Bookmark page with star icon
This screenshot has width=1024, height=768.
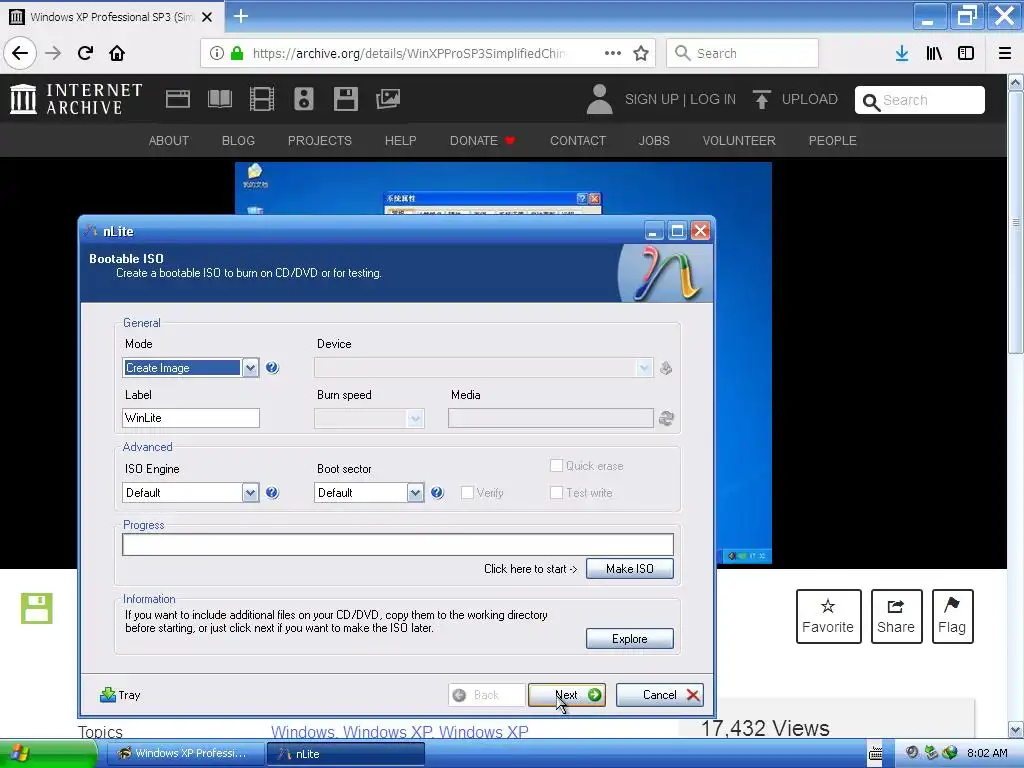tap(641, 53)
